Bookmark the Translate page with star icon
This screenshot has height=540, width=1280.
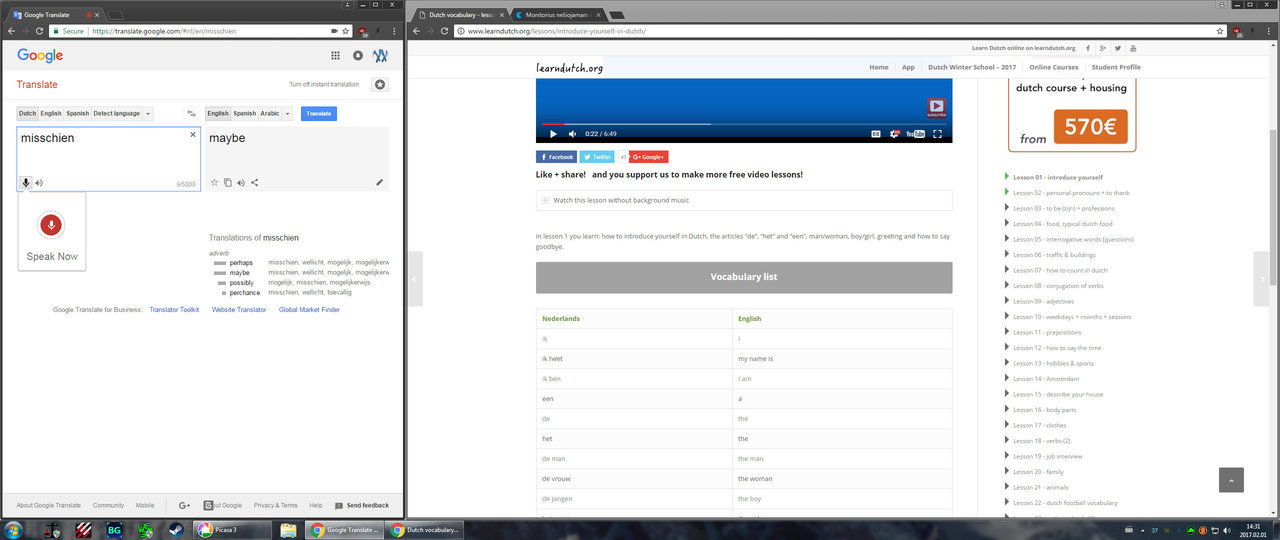pos(345,31)
